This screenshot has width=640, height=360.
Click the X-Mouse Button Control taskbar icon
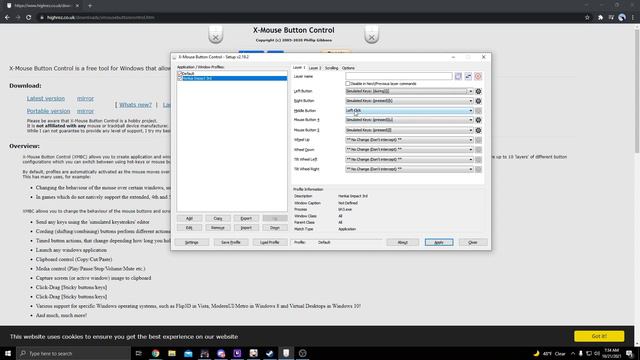coord(286,353)
